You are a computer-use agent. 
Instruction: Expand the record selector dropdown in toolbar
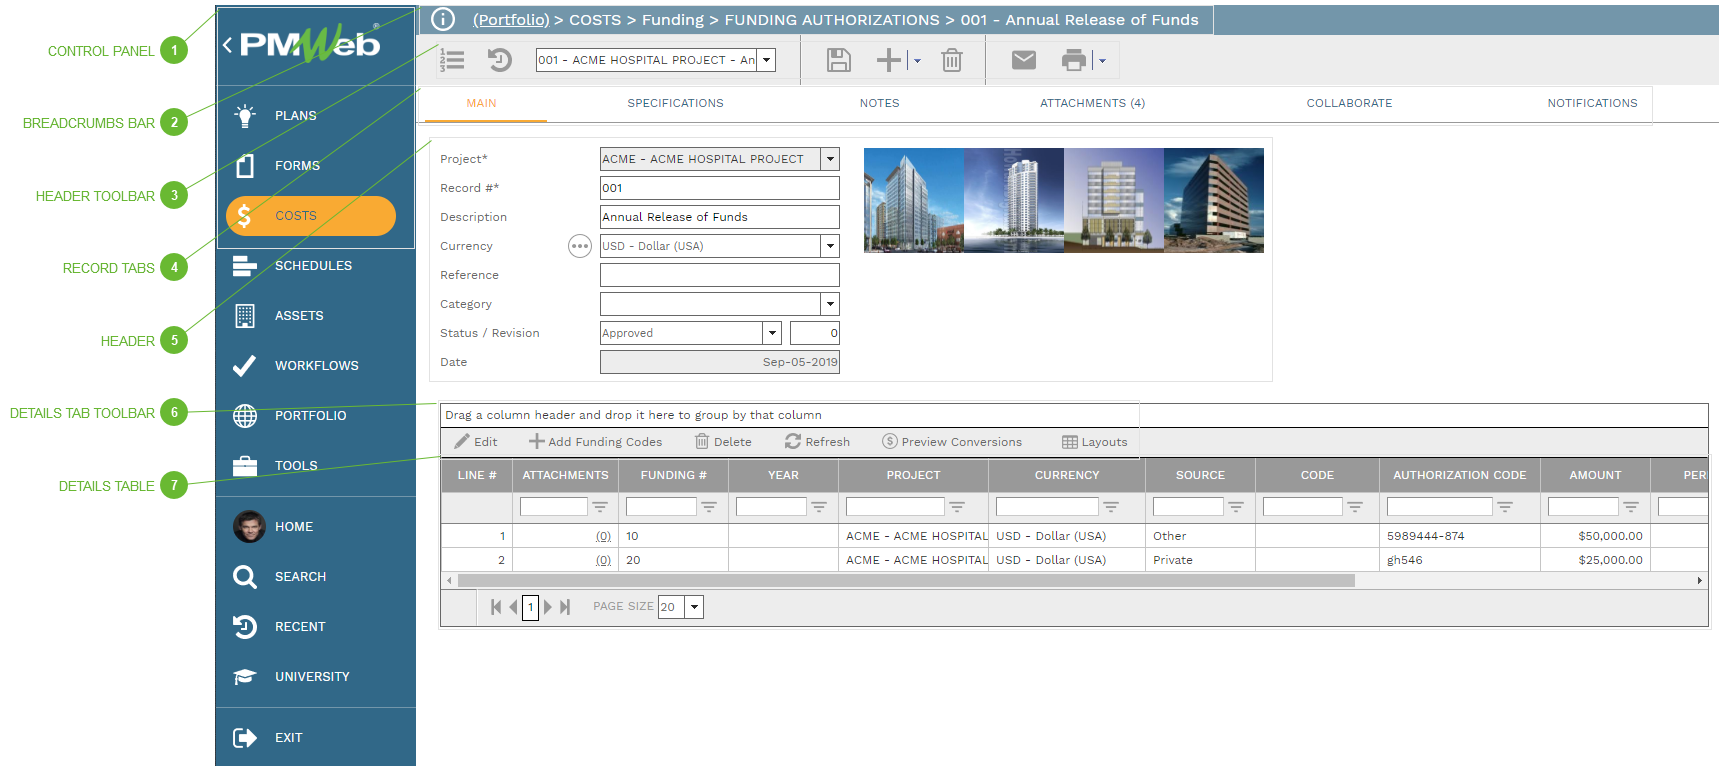(767, 60)
